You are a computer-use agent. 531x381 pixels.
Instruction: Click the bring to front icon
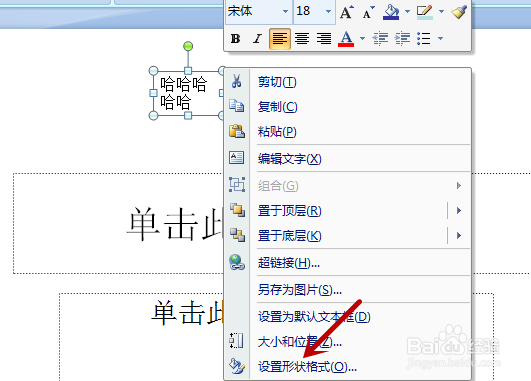pyautogui.click(x=237, y=210)
